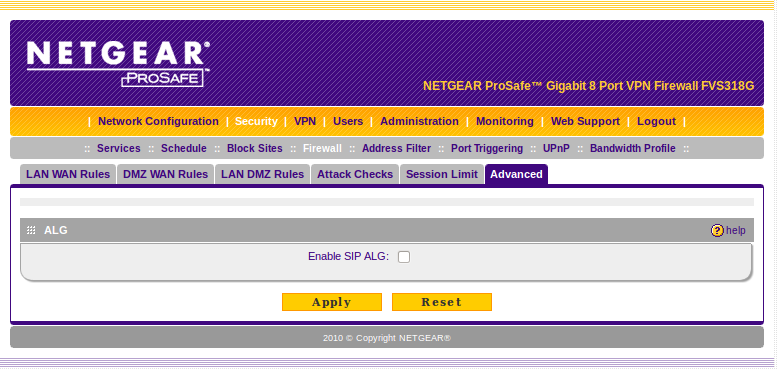777x369 pixels.
Task: Open Port Triggering submenu
Action: pyautogui.click(x=487, y=148)
